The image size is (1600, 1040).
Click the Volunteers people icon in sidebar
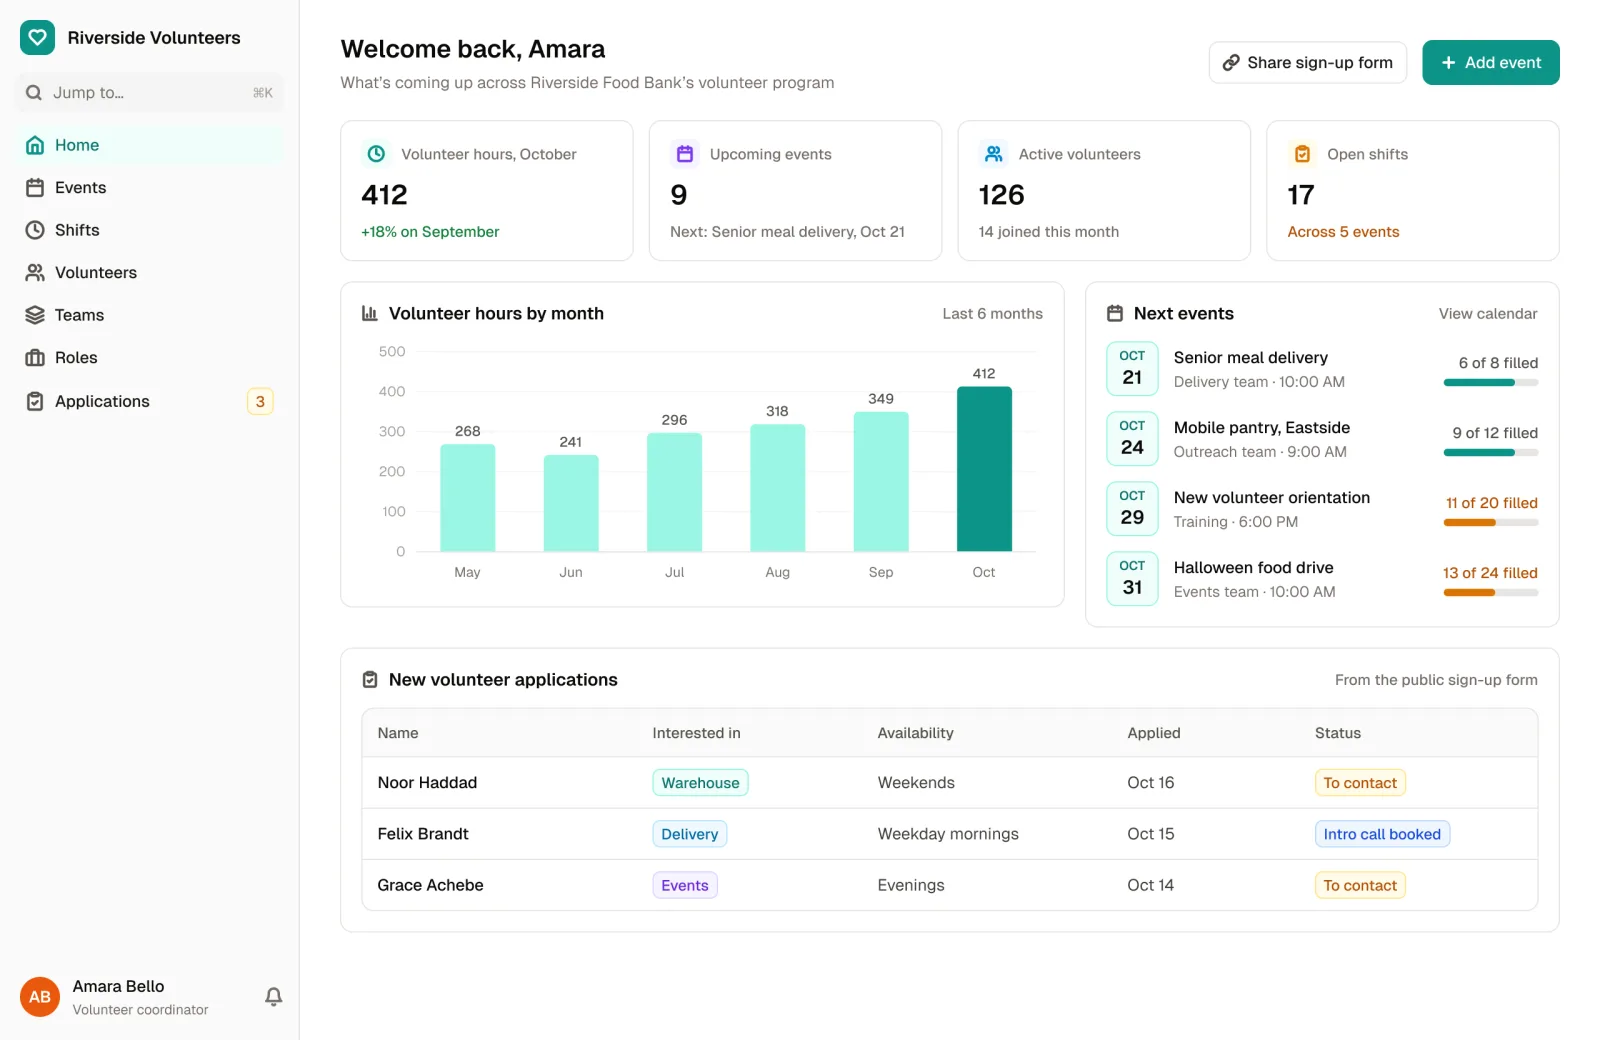point(35,273)
